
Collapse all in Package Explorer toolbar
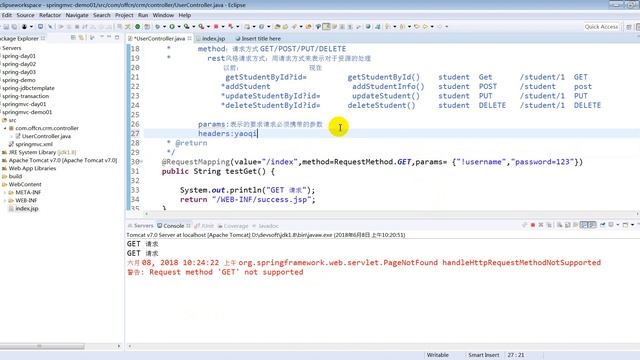click(73, 37)
